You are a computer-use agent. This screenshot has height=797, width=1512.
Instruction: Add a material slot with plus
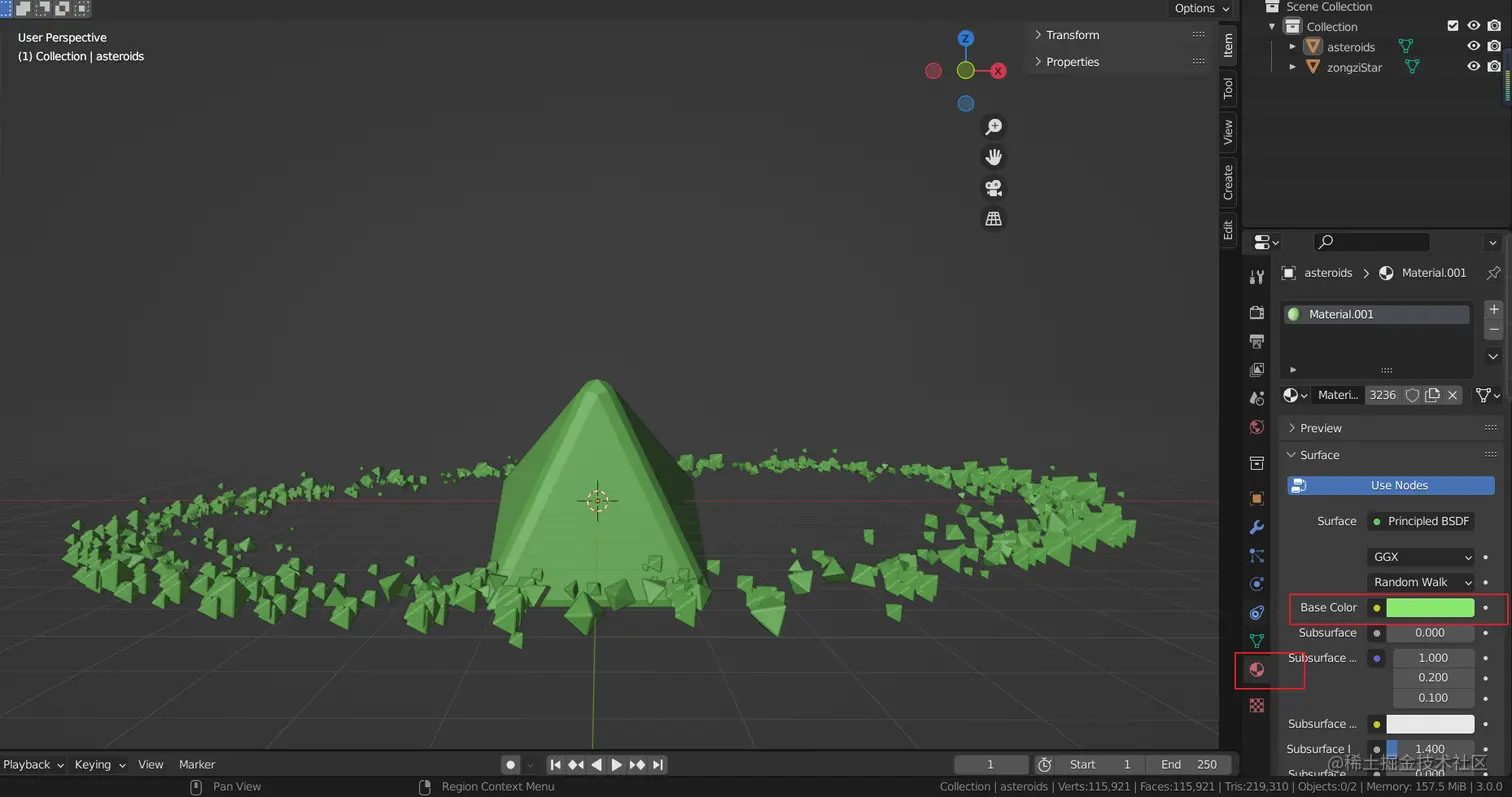coord(1493,309)
